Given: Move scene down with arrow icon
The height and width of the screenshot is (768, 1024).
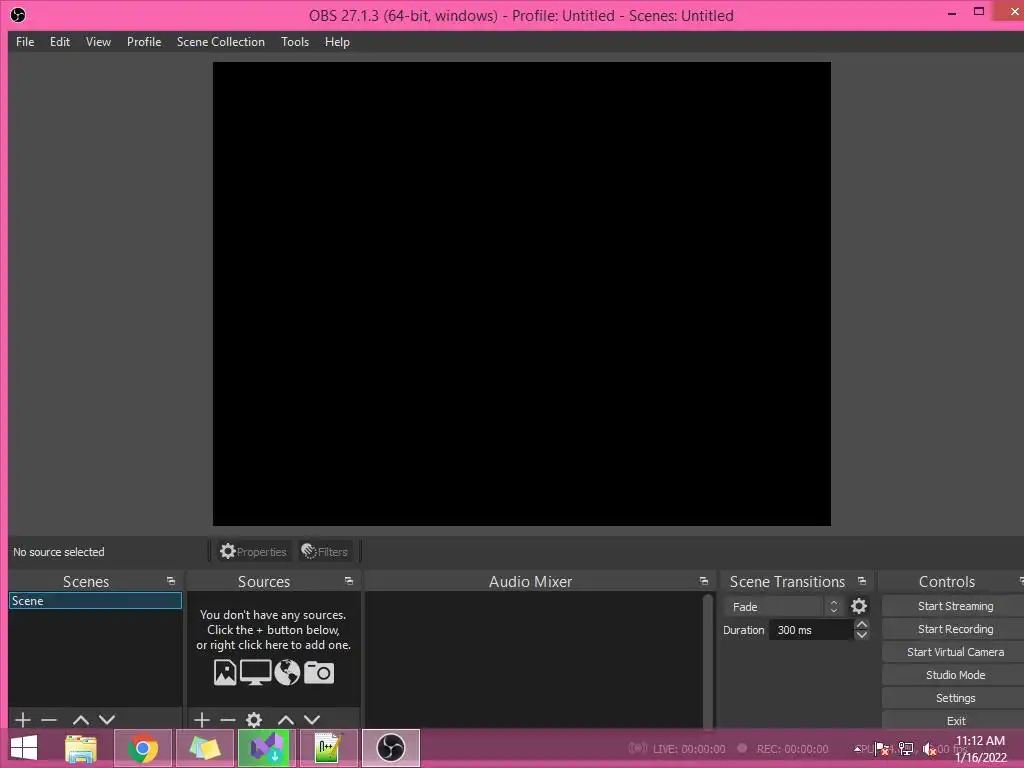Looking at the screenshot, I should click(107, 720).
